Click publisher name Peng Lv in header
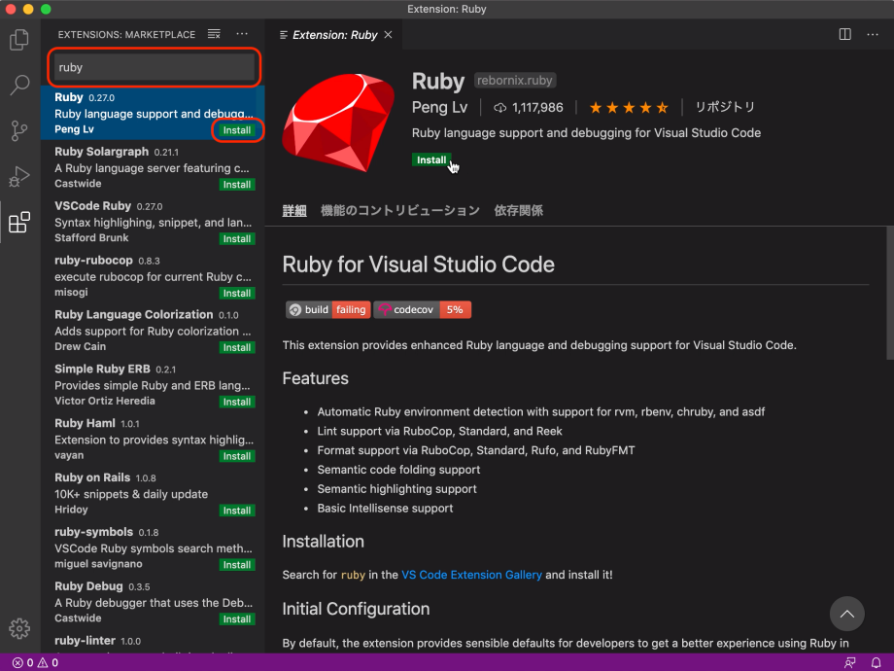 (440, 107)
